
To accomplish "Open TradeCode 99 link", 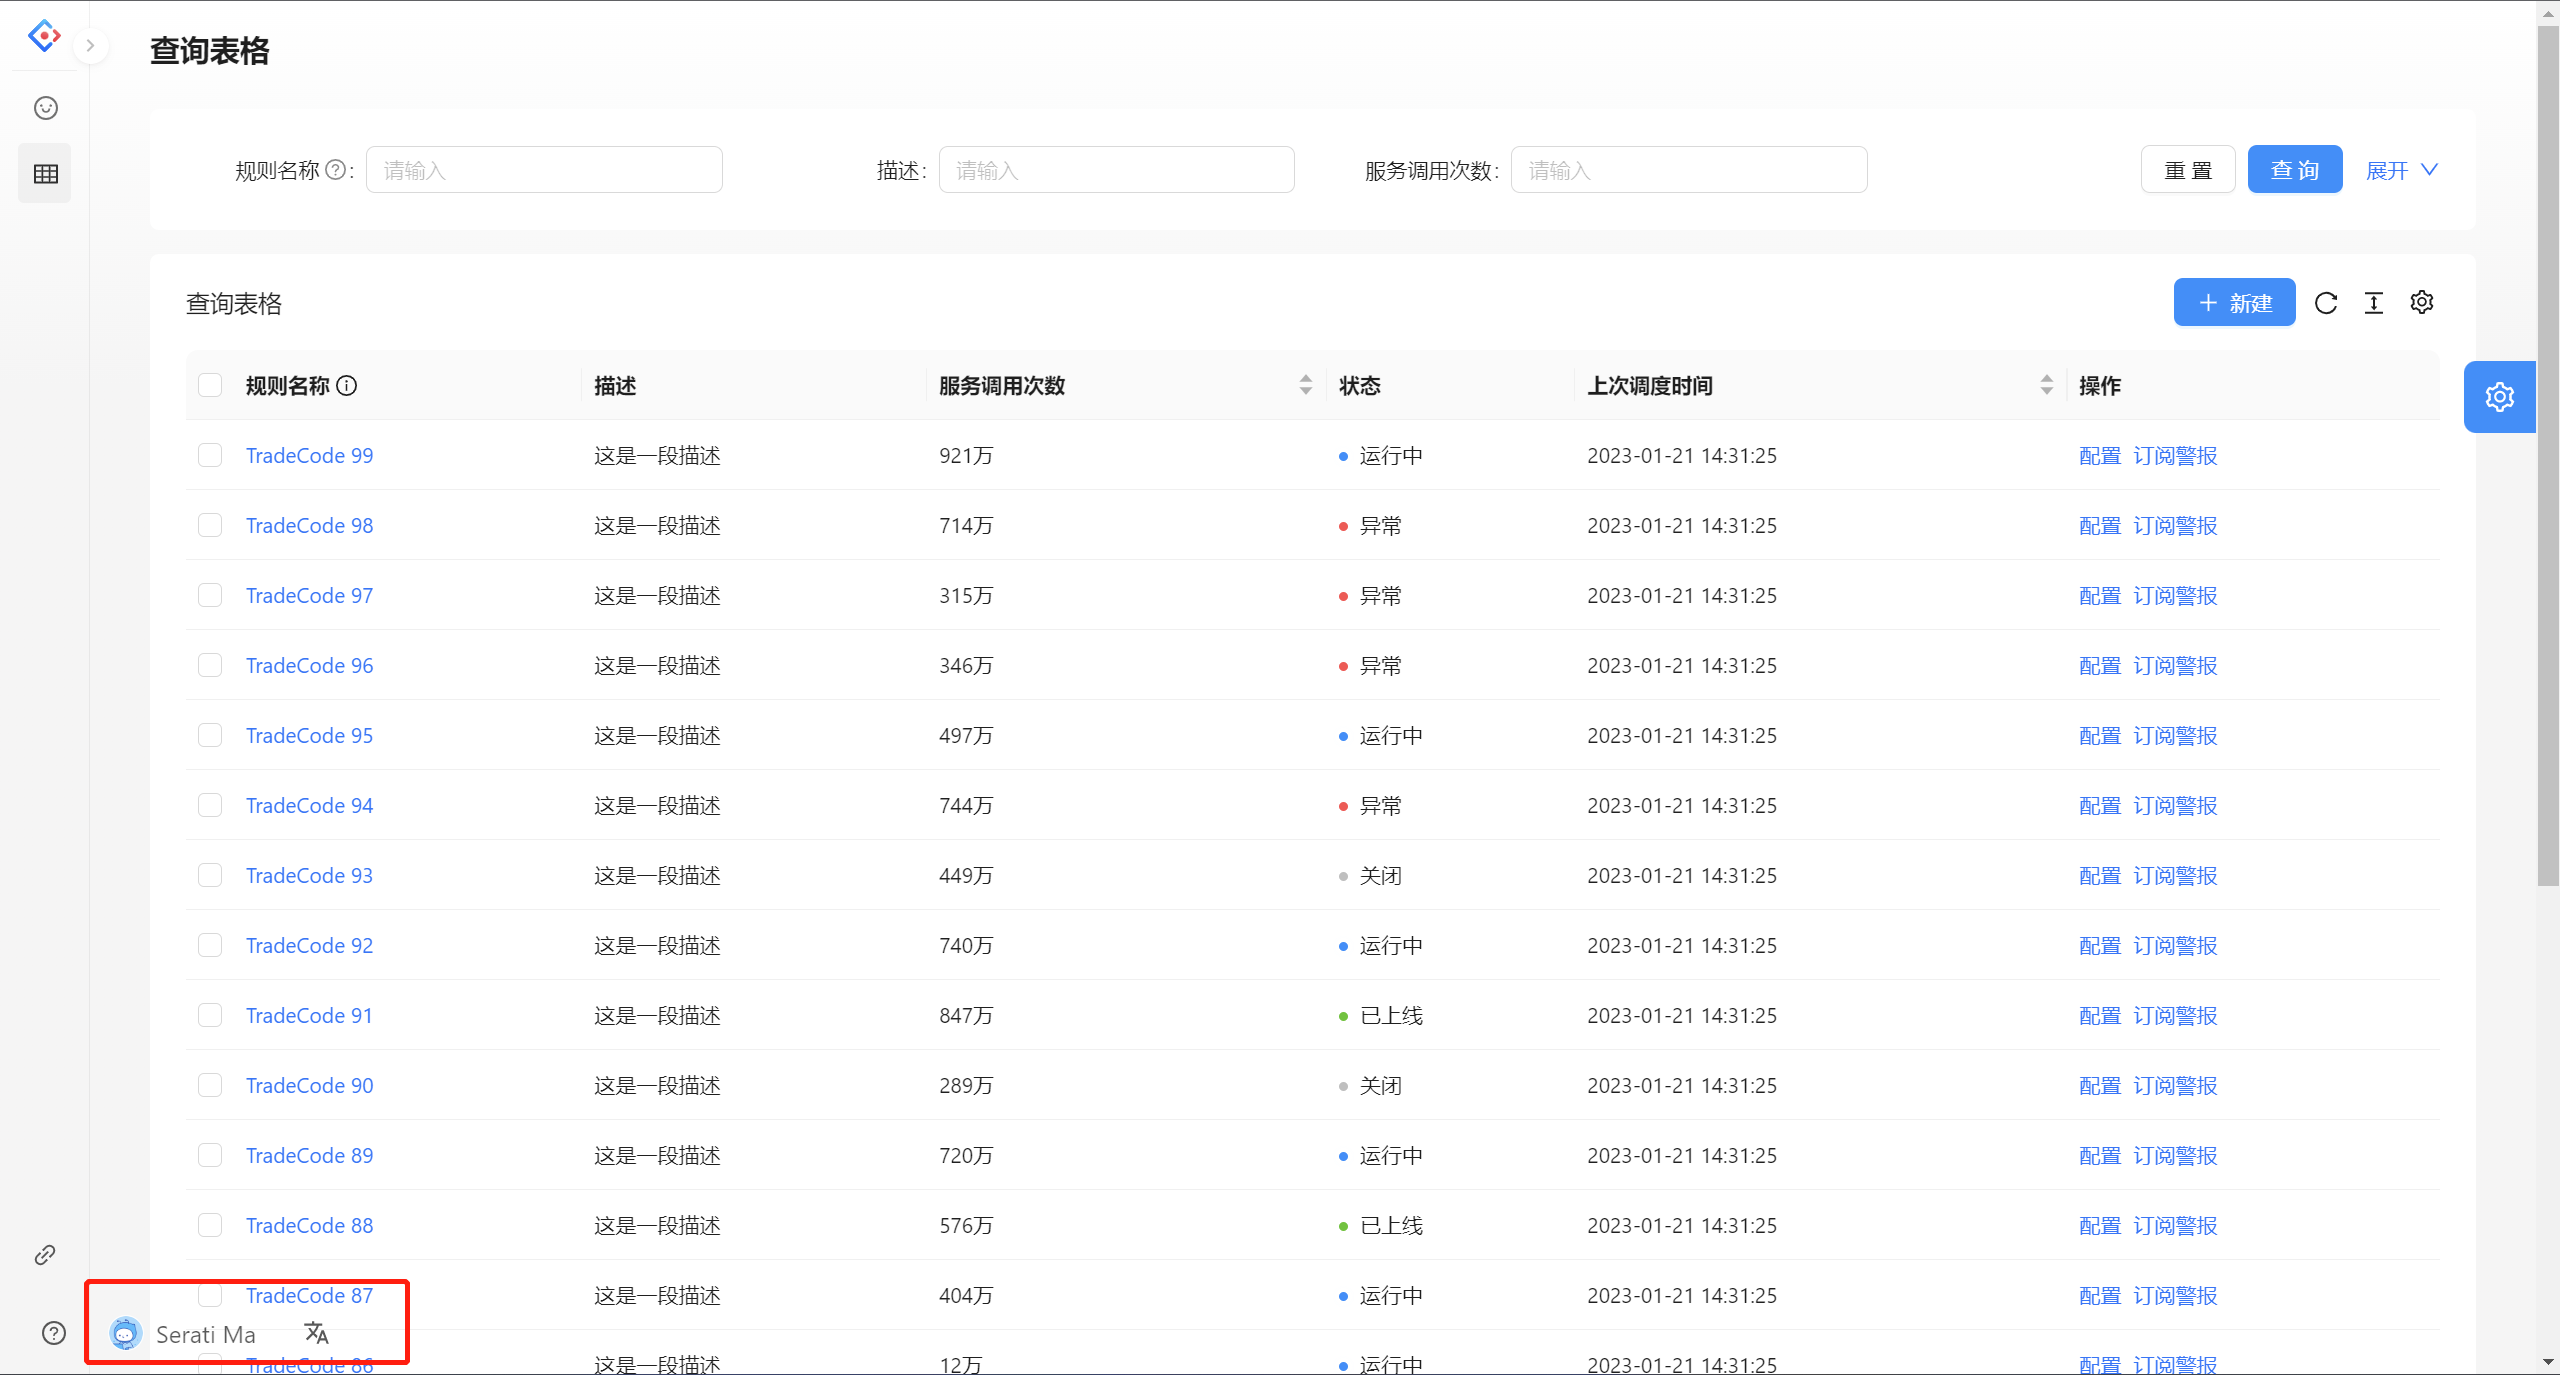I will click(x=309, y=455).
